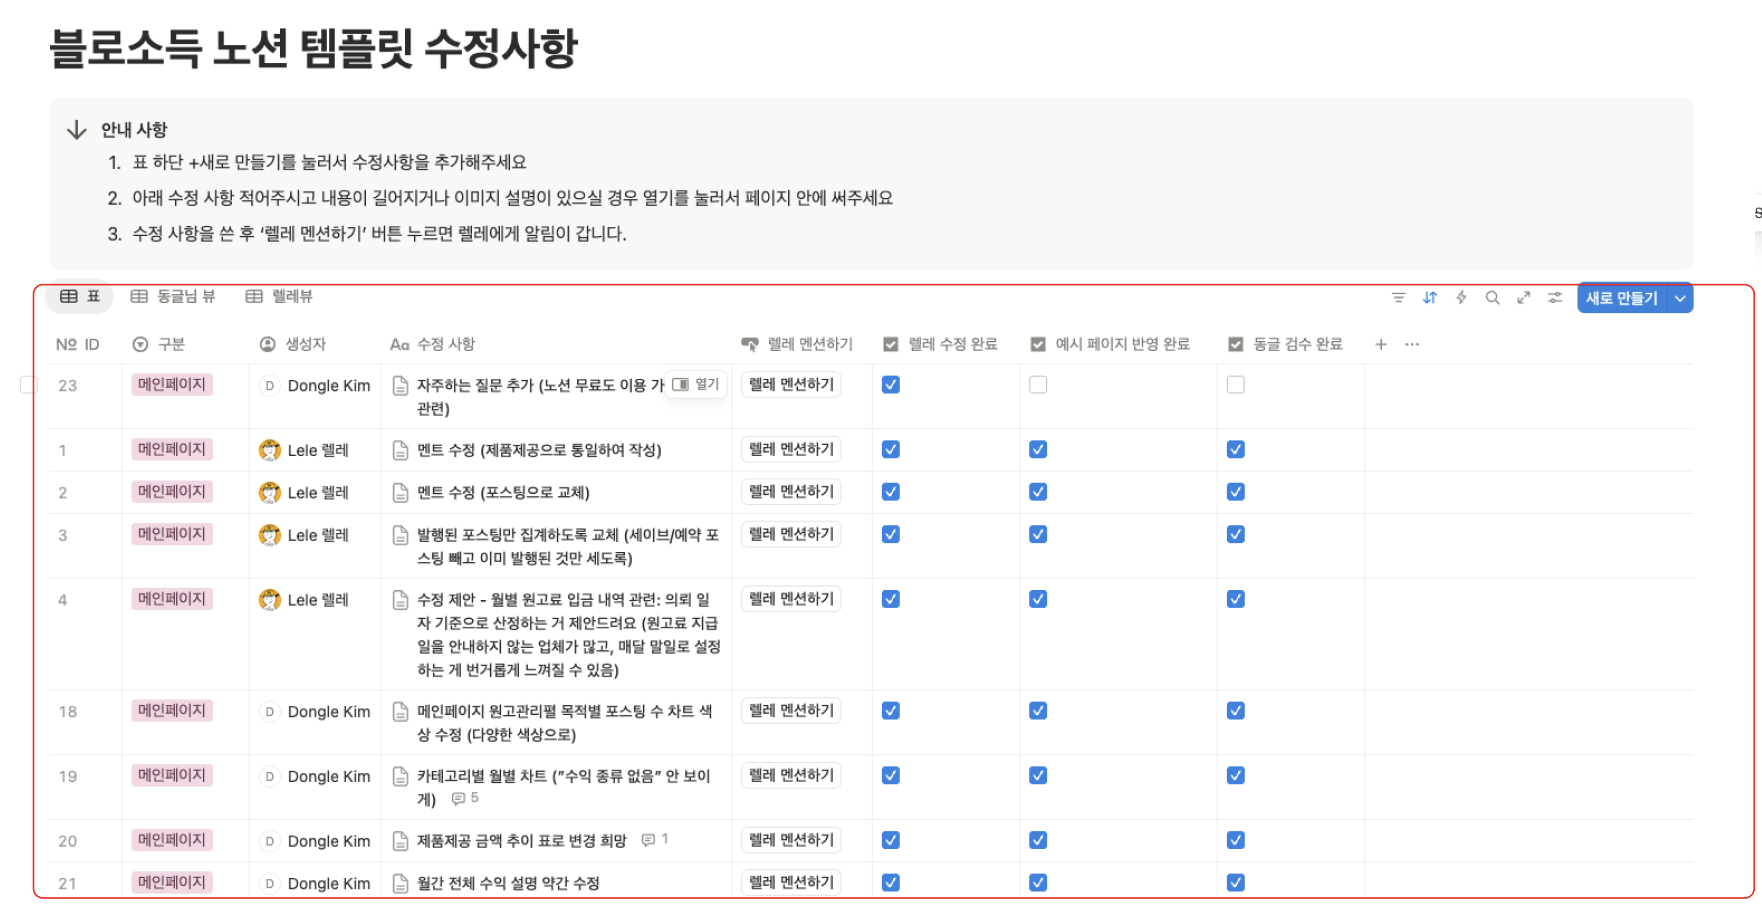Toggle 예시 페이지 반영 완료 for row 18

pyautogui.click(x=1038, y=710)
